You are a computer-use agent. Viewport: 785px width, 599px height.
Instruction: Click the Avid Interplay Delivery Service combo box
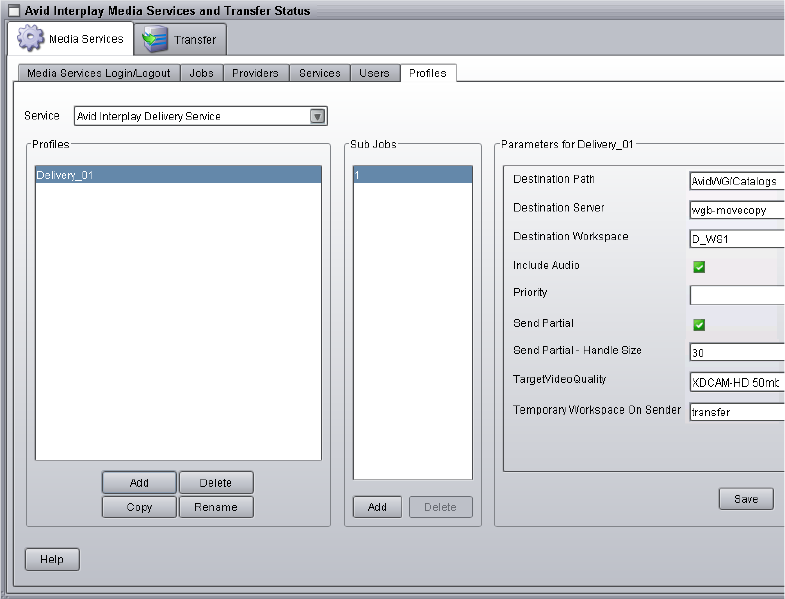tap(200, 116)
